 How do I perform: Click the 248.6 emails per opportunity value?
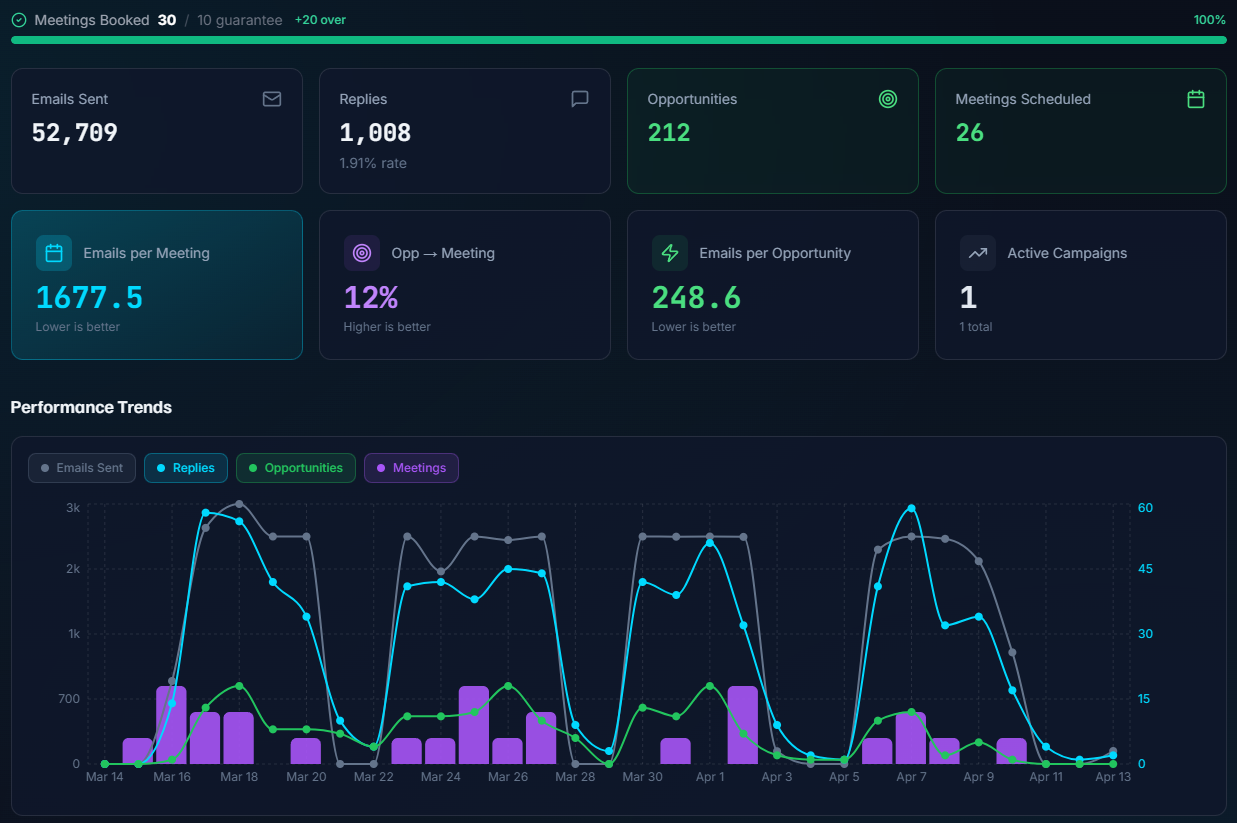[696, 297]
